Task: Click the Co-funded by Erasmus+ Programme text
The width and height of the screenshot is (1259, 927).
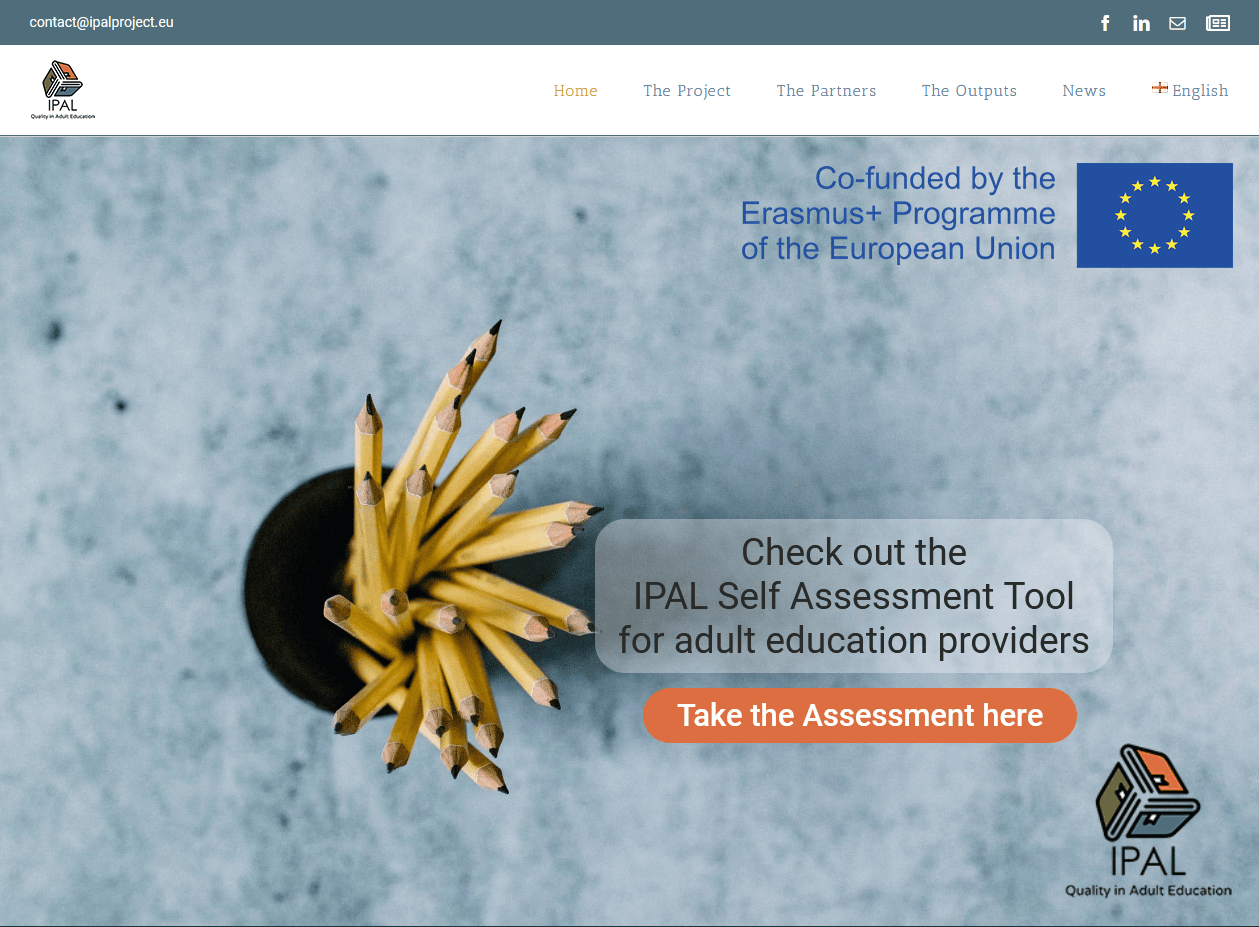Action: tap(898, 213)
